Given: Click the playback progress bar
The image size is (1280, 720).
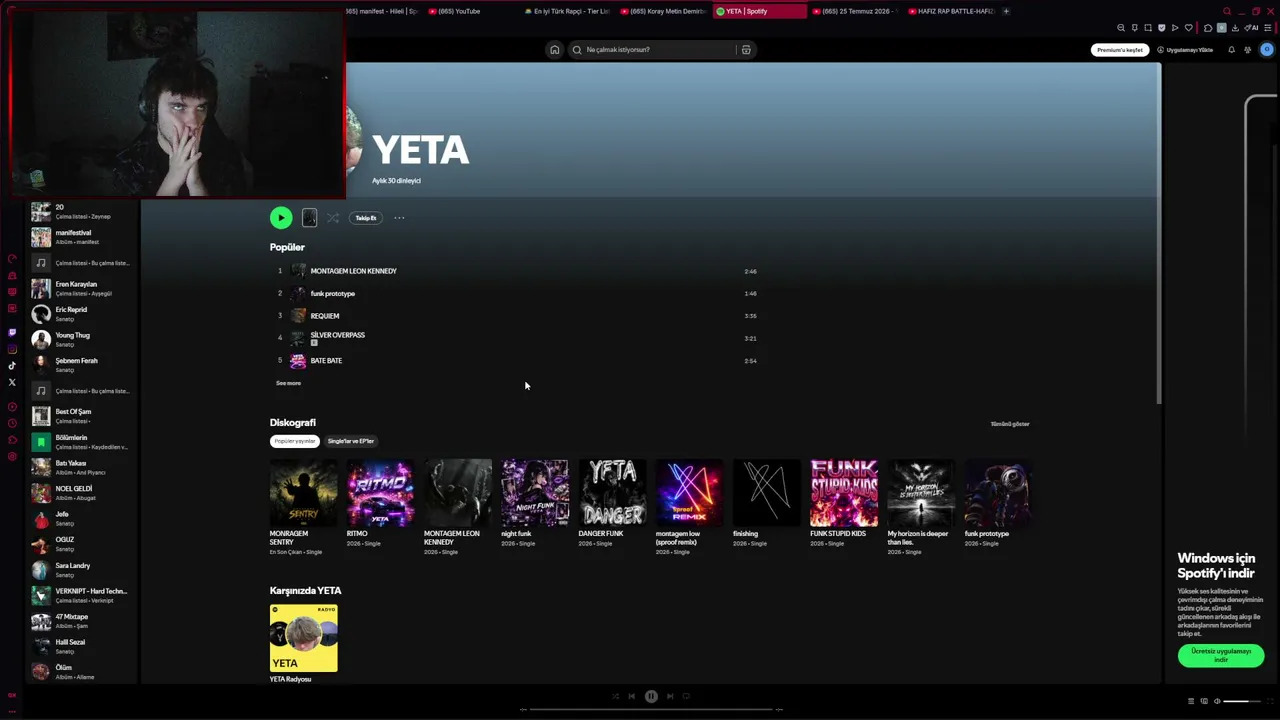Looking at the screenshot, I should coord(651,709).
